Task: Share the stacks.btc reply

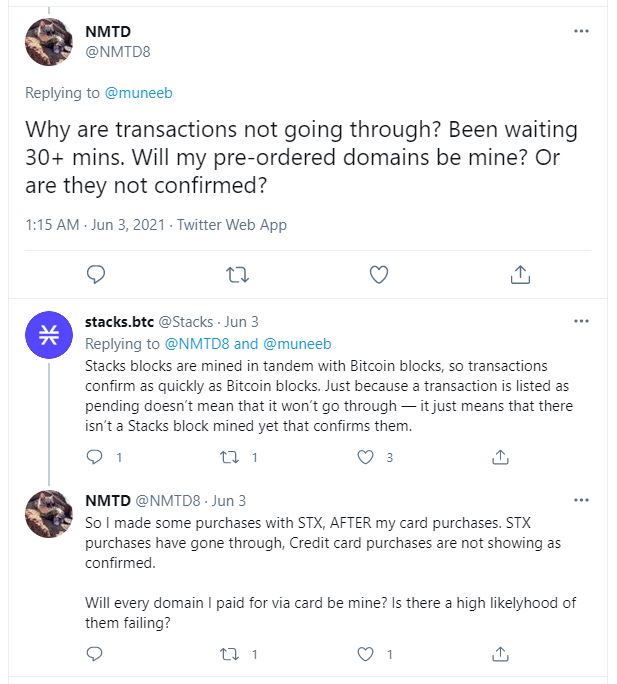Action: pyautogui.click(x=502, y=457)
